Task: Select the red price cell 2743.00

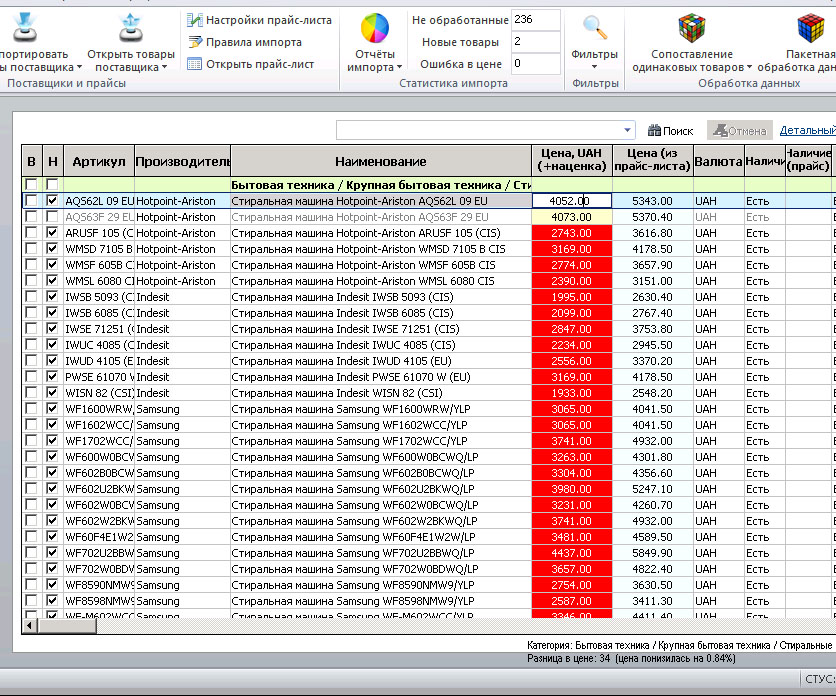Action: 572,233
